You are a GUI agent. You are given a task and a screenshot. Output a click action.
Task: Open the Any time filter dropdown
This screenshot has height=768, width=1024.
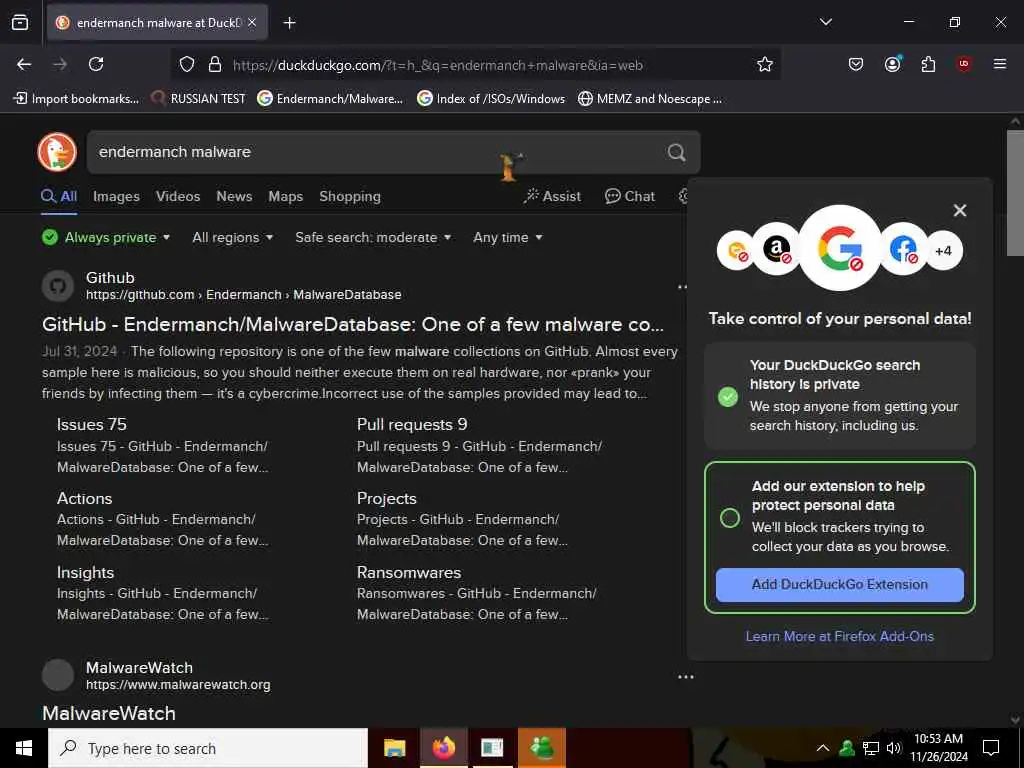(x=507, y=237)
